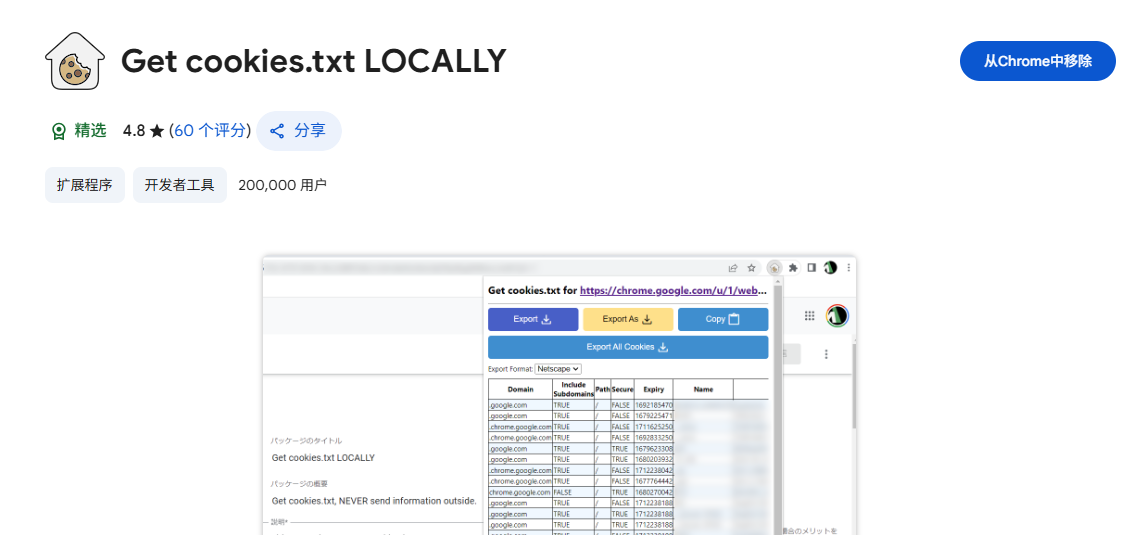Remove extension with 从Chrome中移除 button

coord(1037,61)
